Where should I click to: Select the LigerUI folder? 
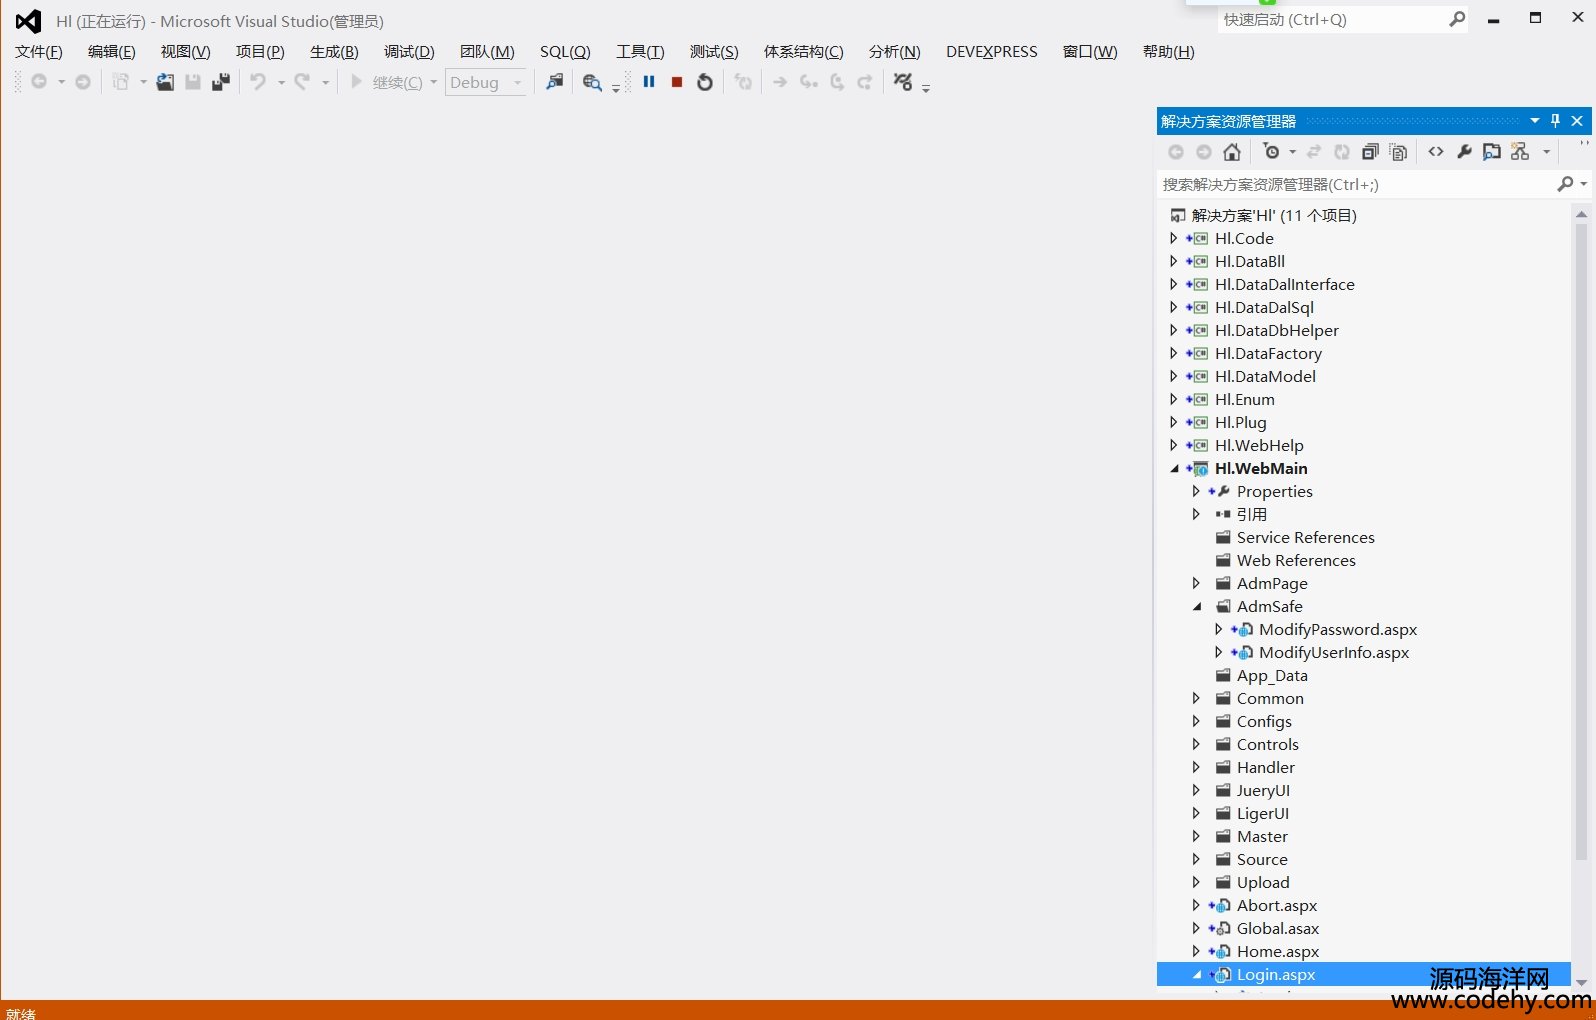1263,813
